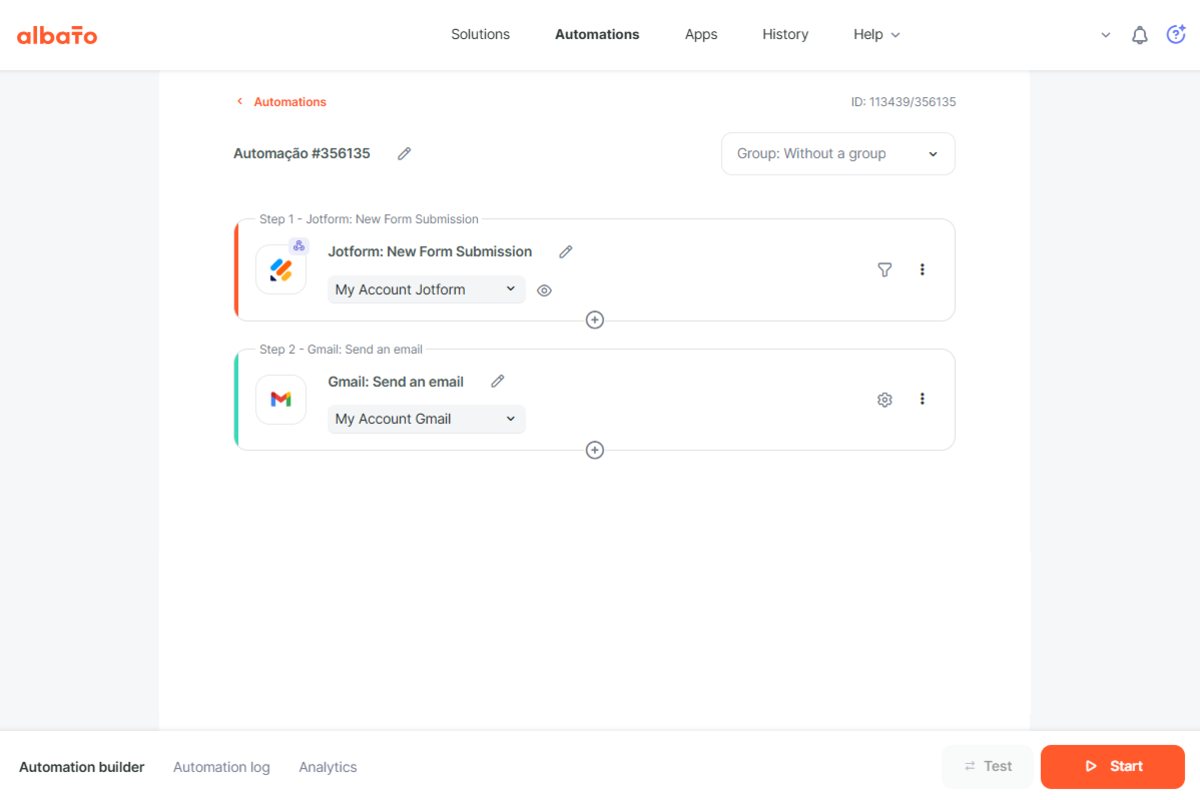The height and width of the screenshot is (800, 1200).
Task: Rename the Gmail step via pencil icon
Action: [498, 382]
